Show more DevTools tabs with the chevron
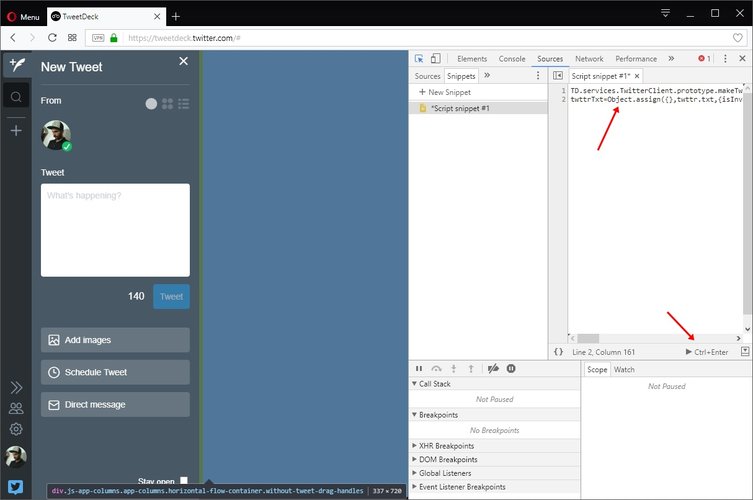 pyautogui.click(x=671, y=58)
